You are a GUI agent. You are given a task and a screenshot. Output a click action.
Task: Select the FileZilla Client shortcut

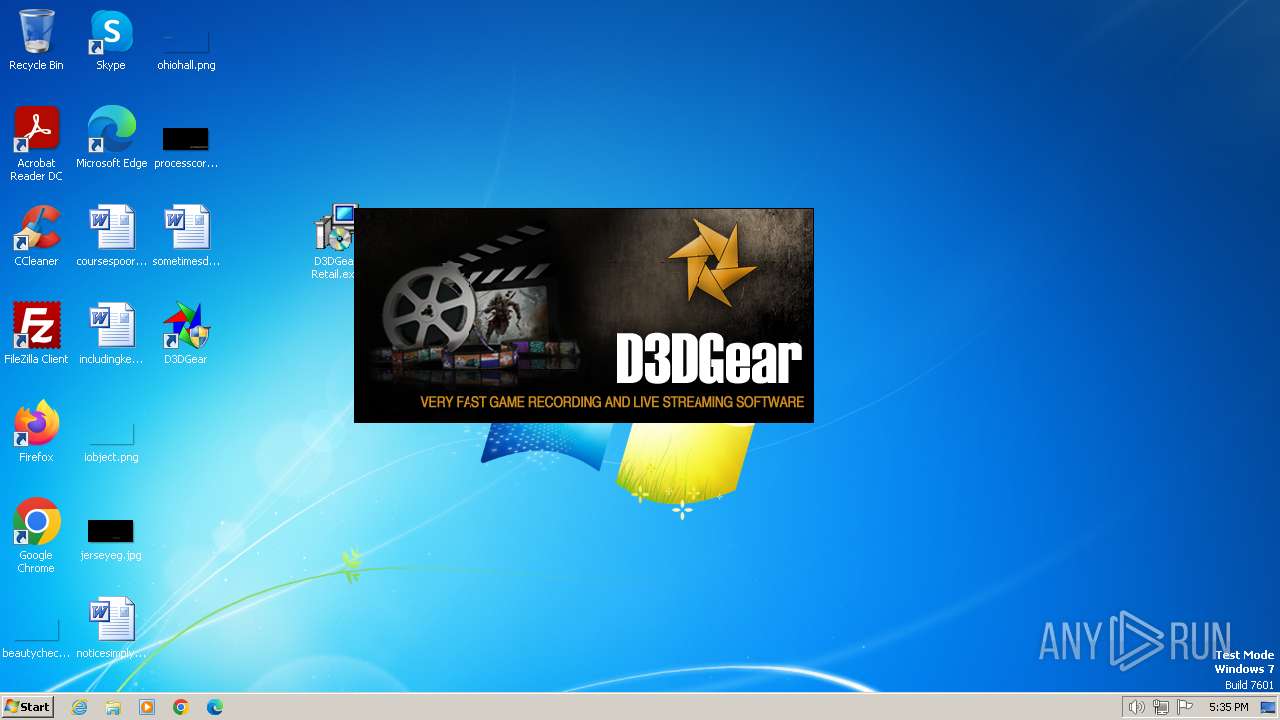36,334
